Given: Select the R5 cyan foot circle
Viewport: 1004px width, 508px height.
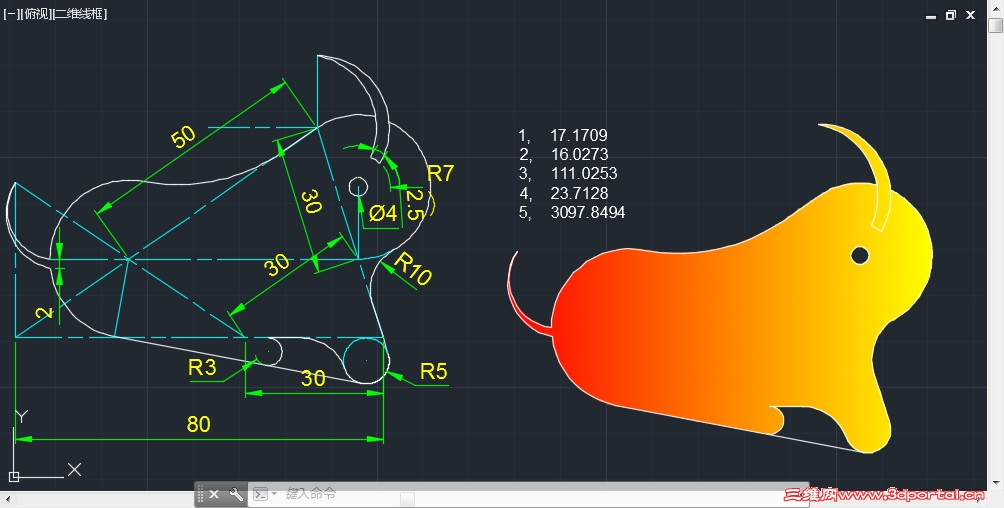Looking at the screenshot, I should (x=366, y=361).
